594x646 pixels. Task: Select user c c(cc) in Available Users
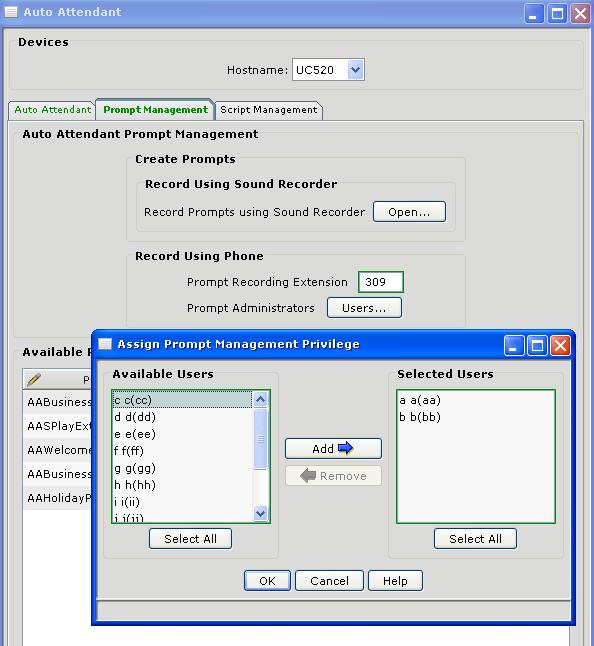[182, 400]
